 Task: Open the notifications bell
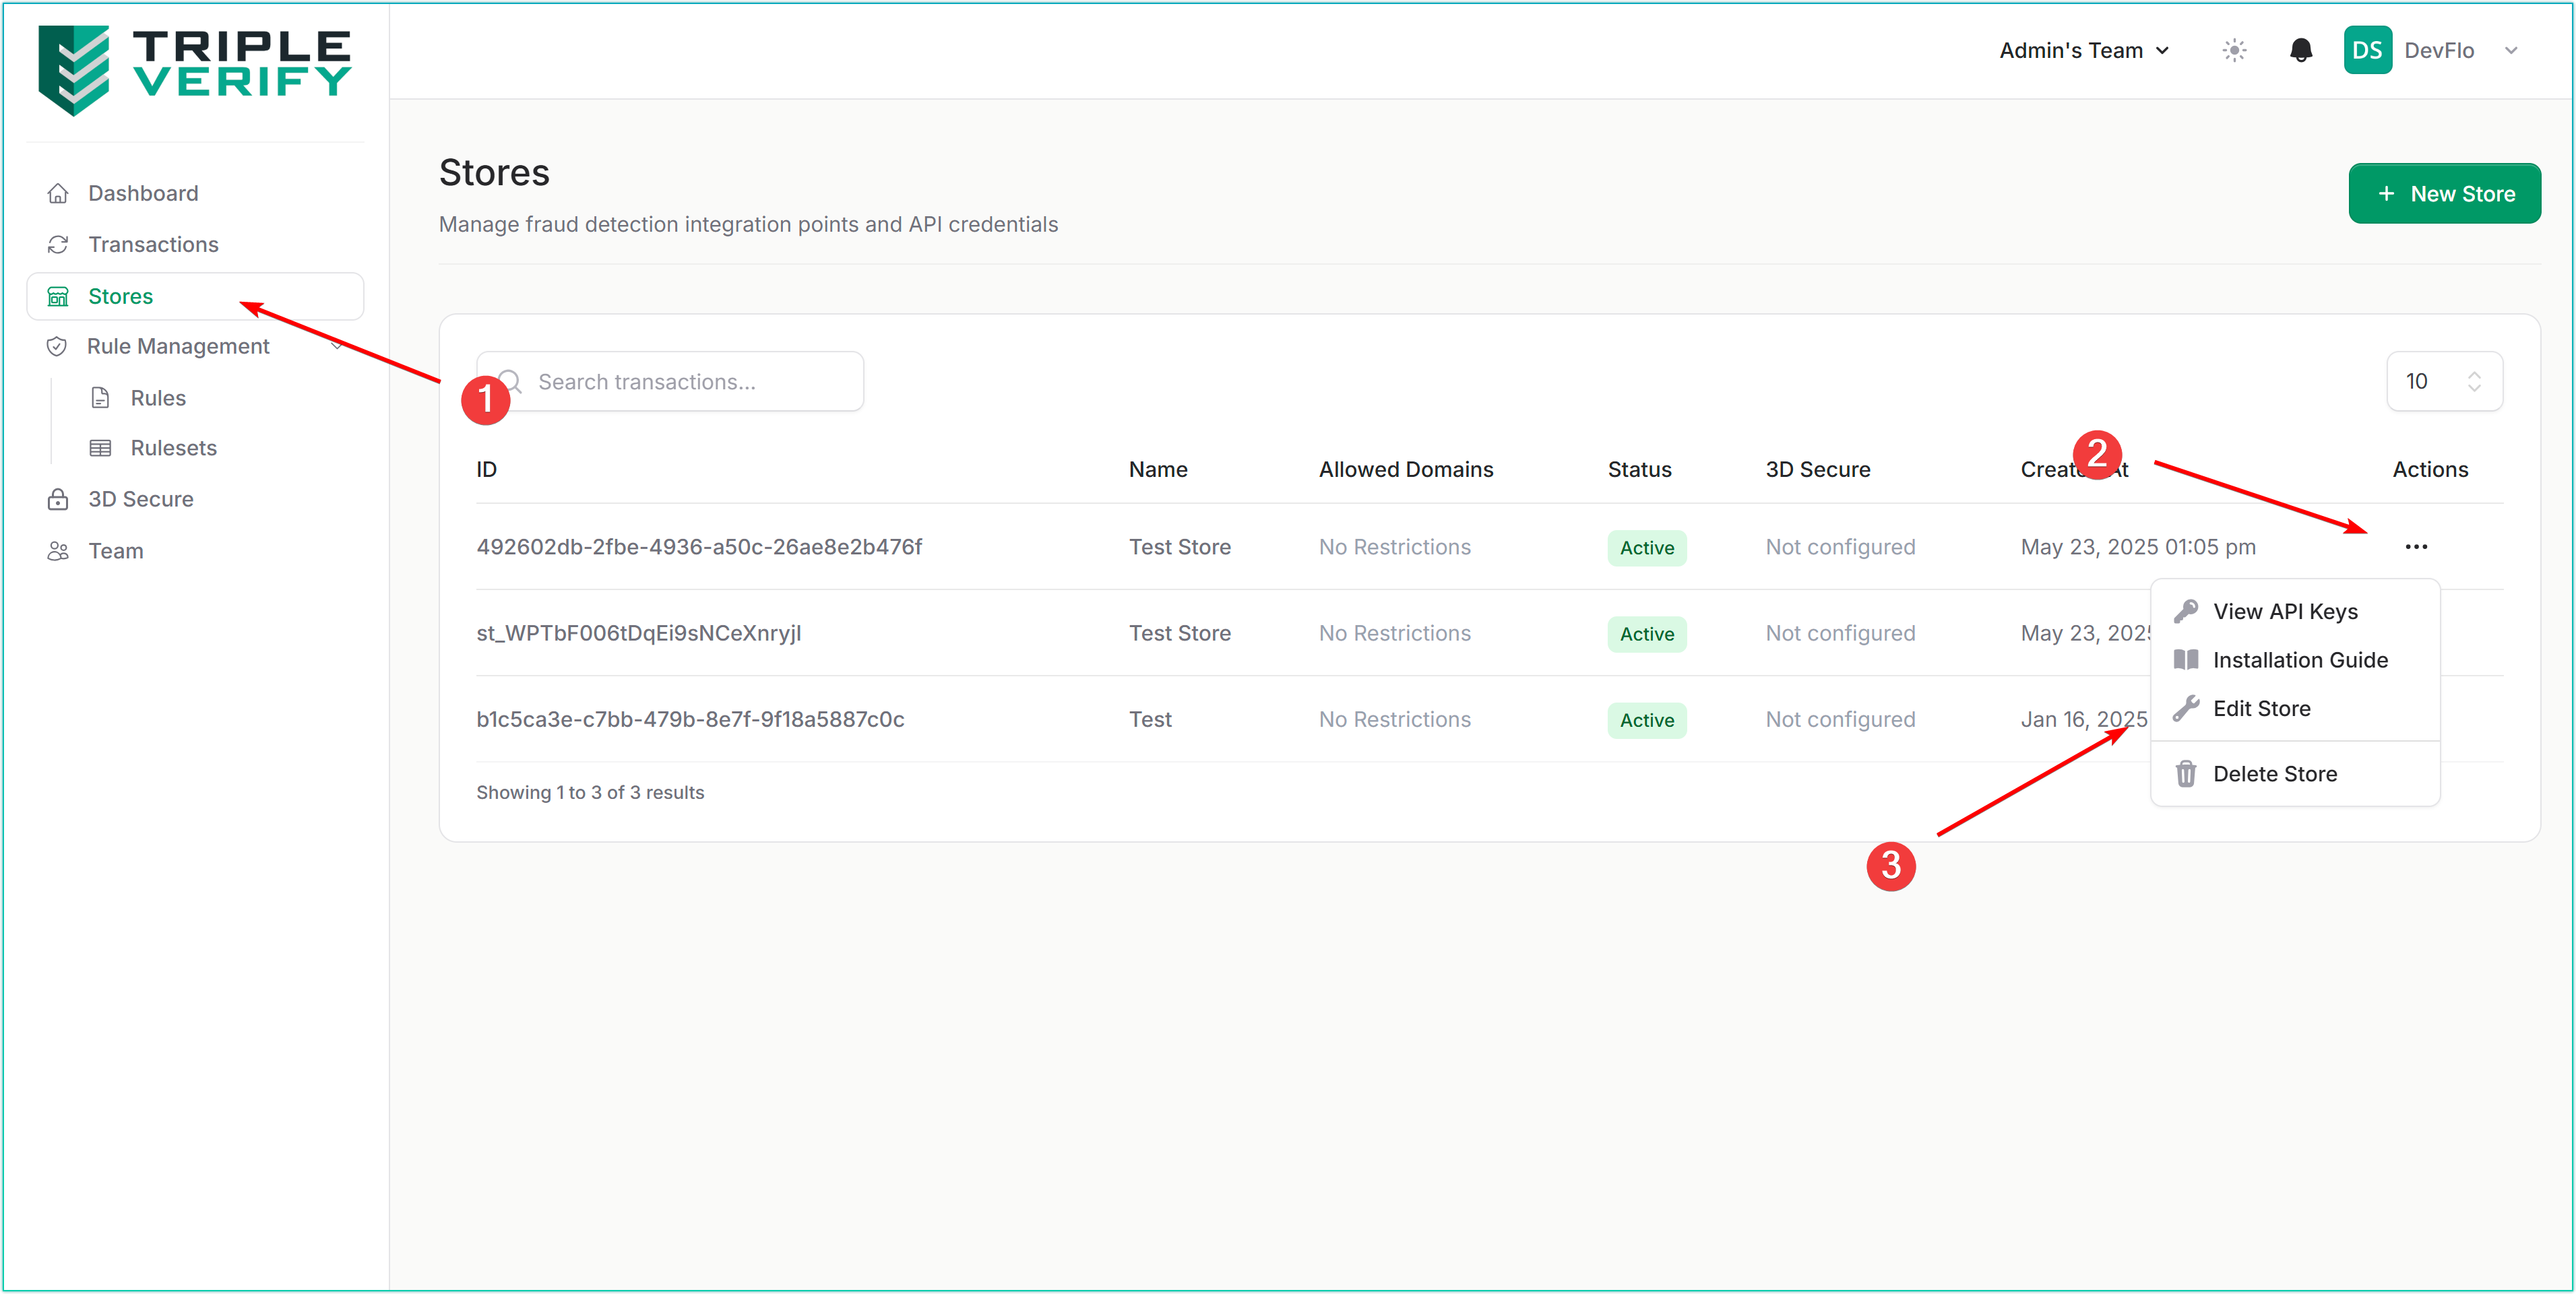click(2300, 51)
